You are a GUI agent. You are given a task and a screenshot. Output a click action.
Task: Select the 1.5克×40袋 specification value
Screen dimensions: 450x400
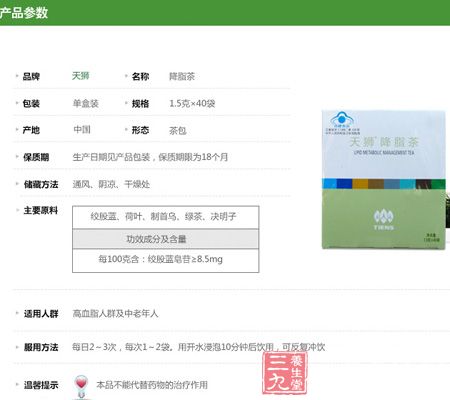pyautogui.click(x=192, y=104)
